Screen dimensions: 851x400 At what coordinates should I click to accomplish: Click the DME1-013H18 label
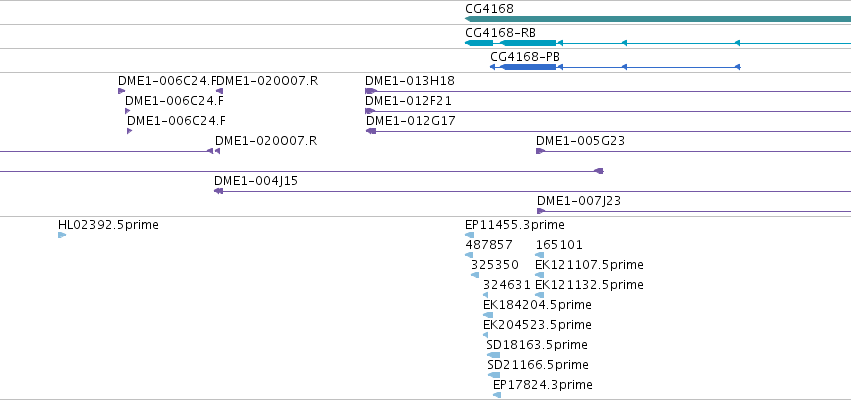(x=410, y=81)
